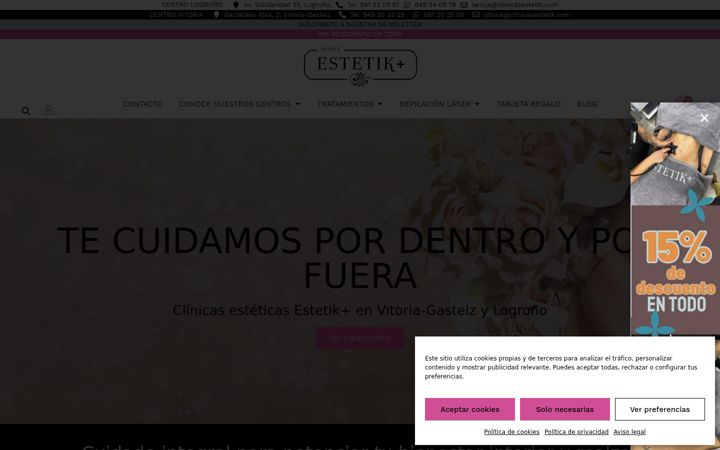Screen dimensions: 720x450
Task: Click the Logroño phone icon
Action: (339, 5)
